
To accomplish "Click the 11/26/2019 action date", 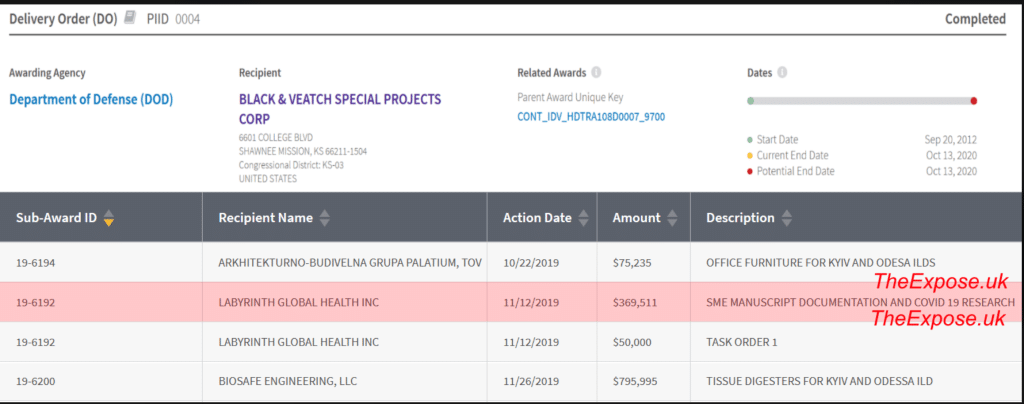I will click(531, 381).
